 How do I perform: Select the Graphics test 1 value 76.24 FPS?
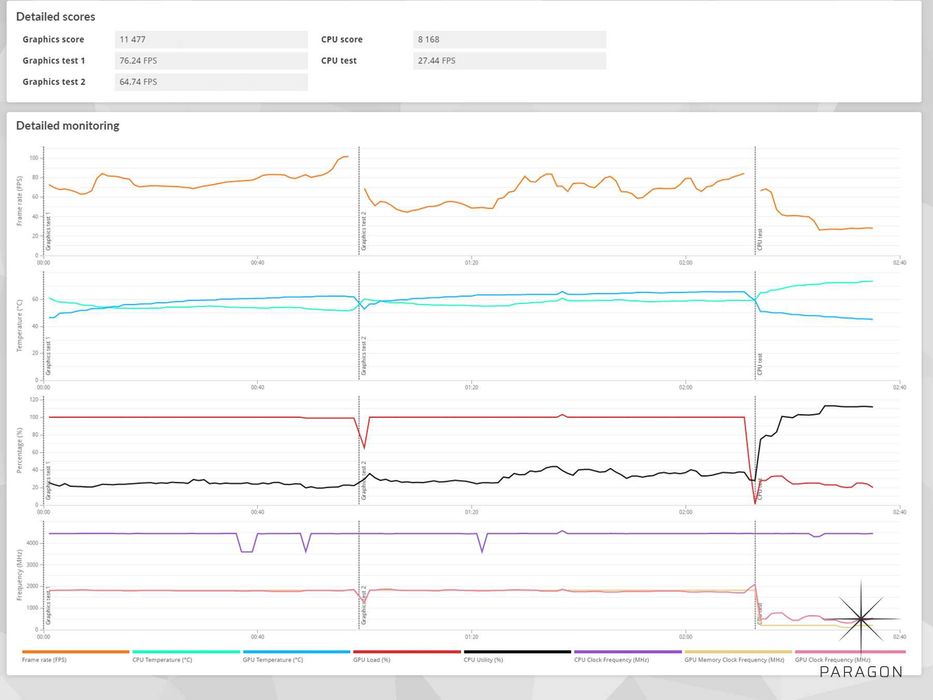(x=211, y=61)
